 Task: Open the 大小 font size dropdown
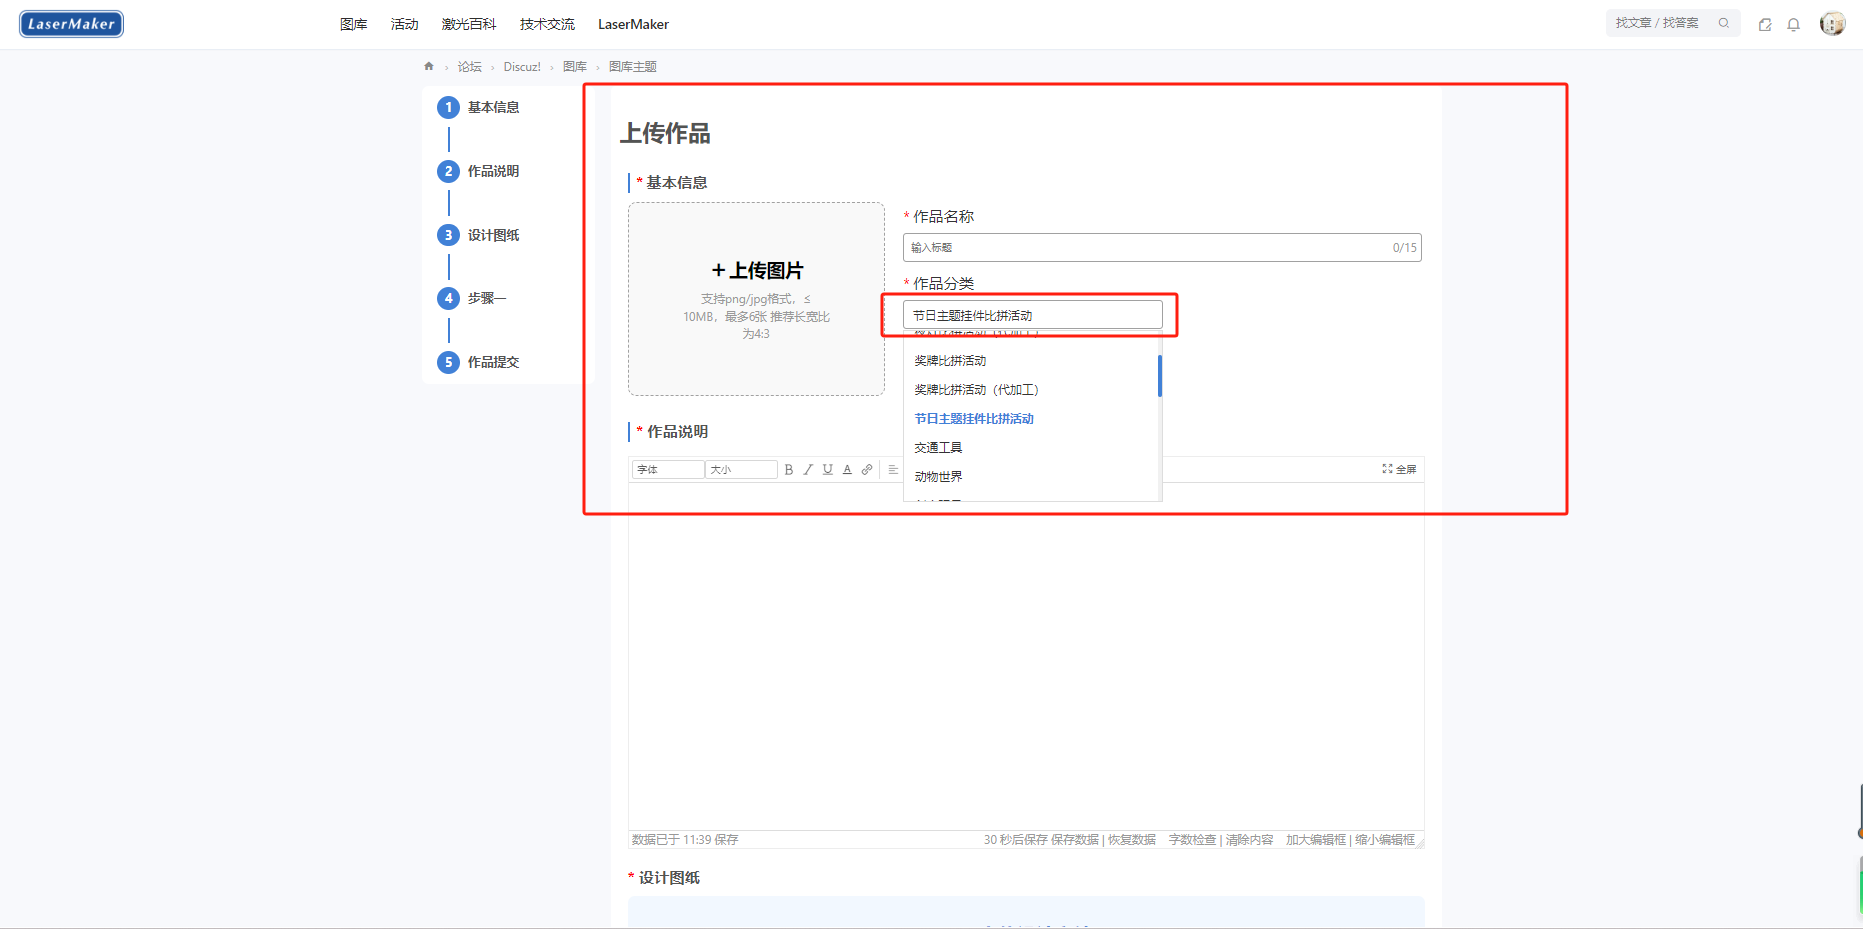(740, 470)
